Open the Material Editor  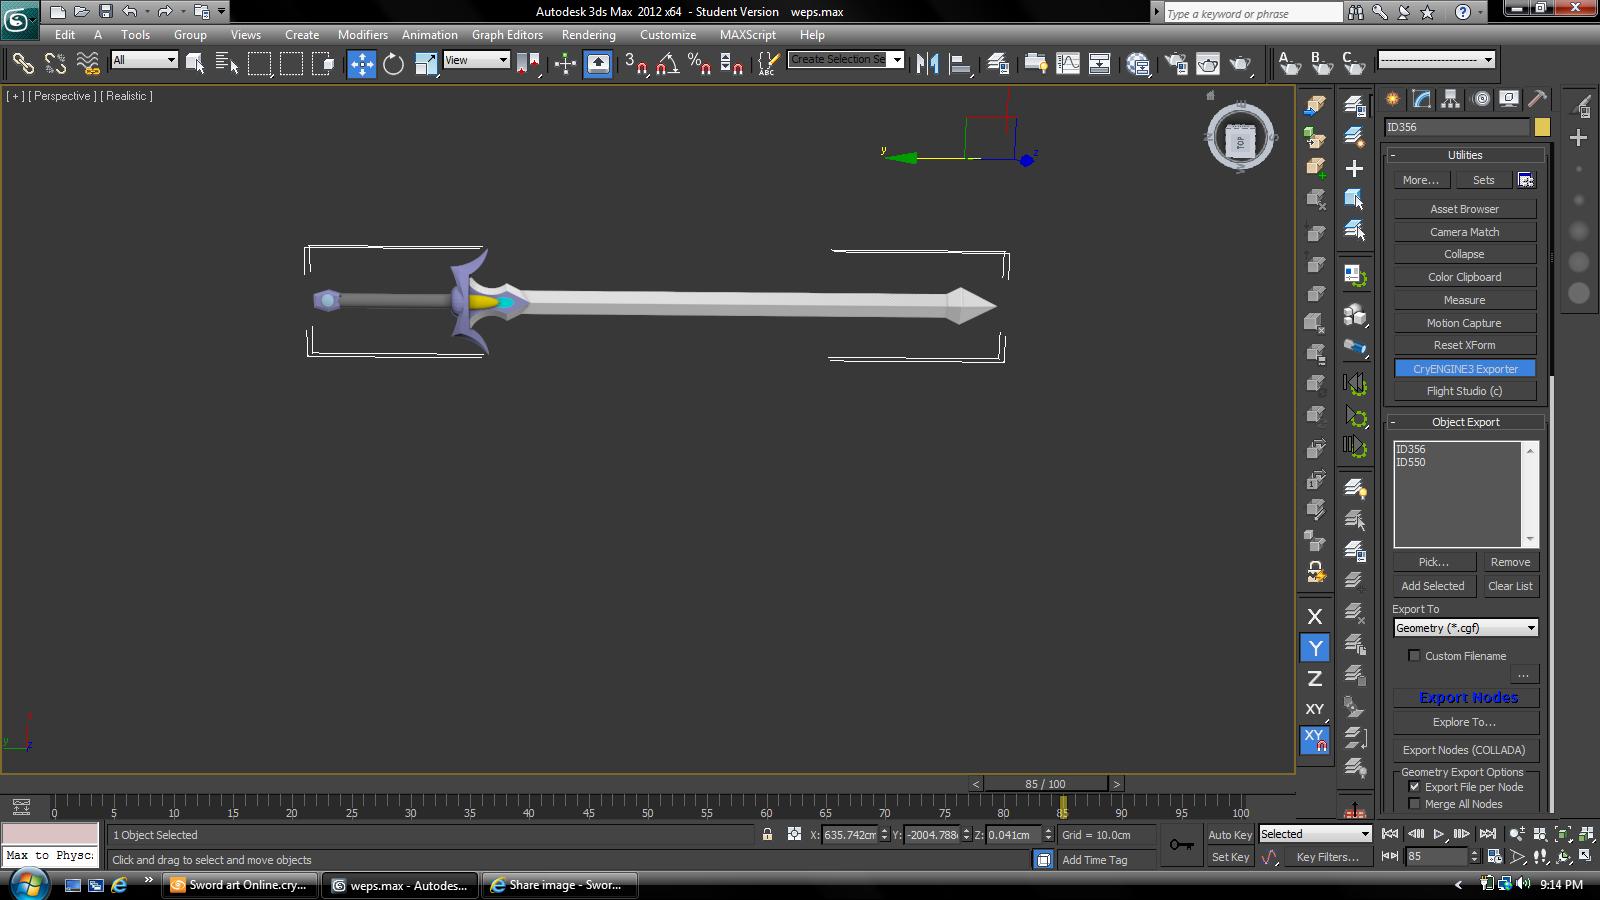click(1137, 64)
